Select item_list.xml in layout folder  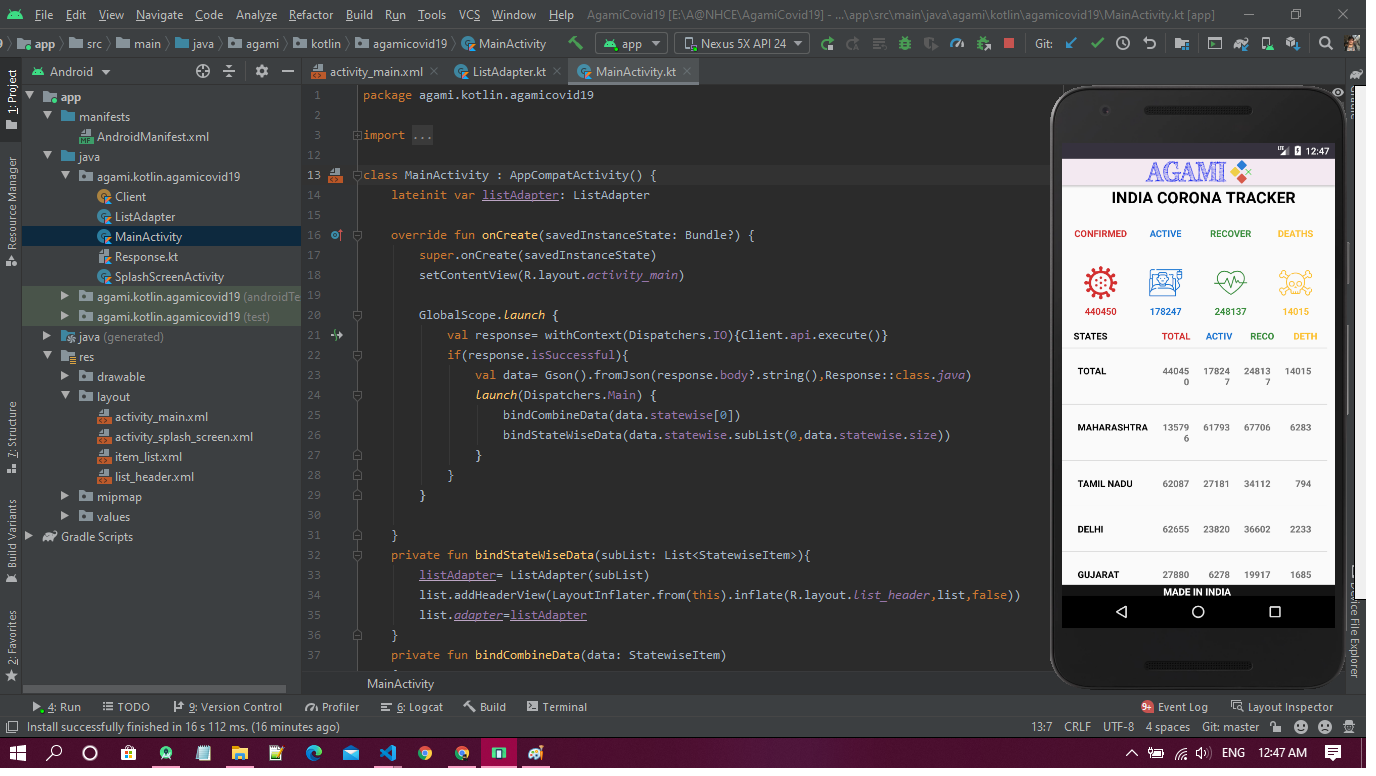(x=139, y=457)
